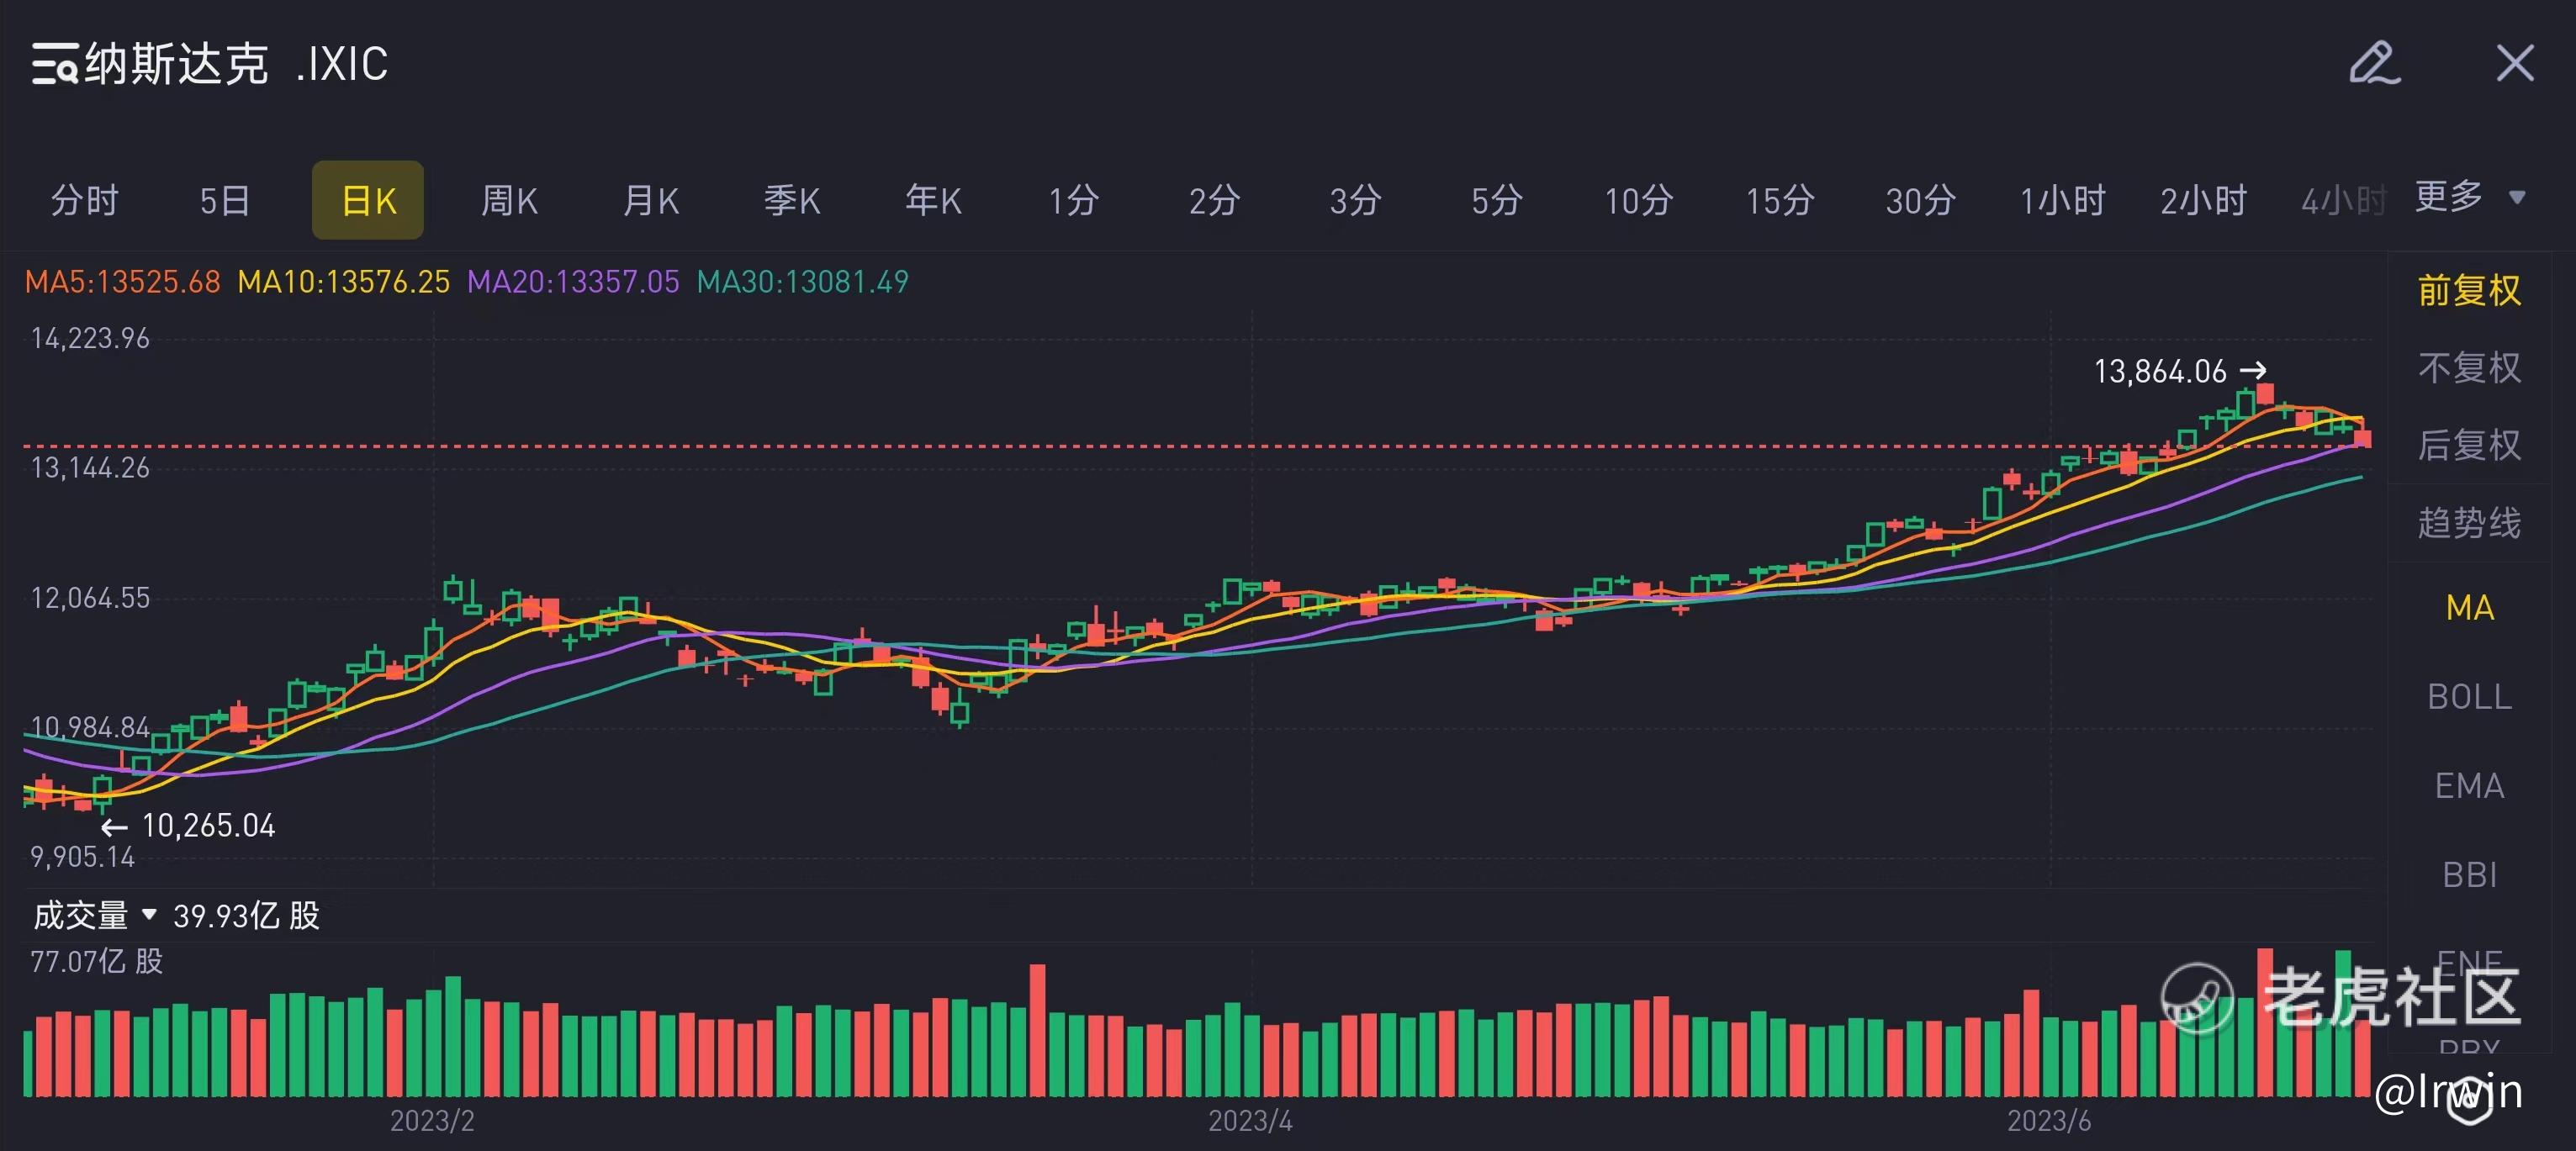Click the MA5:13525.68 legend value
Screen dimensions: 2576x1151
pos(122,282)
